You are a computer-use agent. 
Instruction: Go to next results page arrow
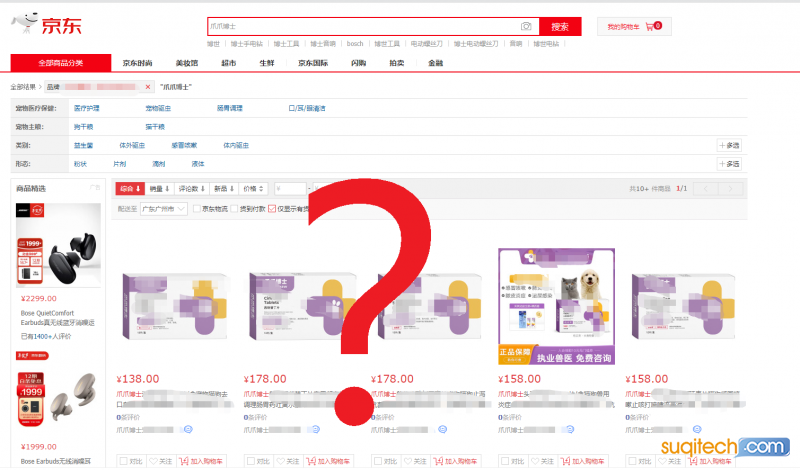pyautogui.click(x=733, y=188)
